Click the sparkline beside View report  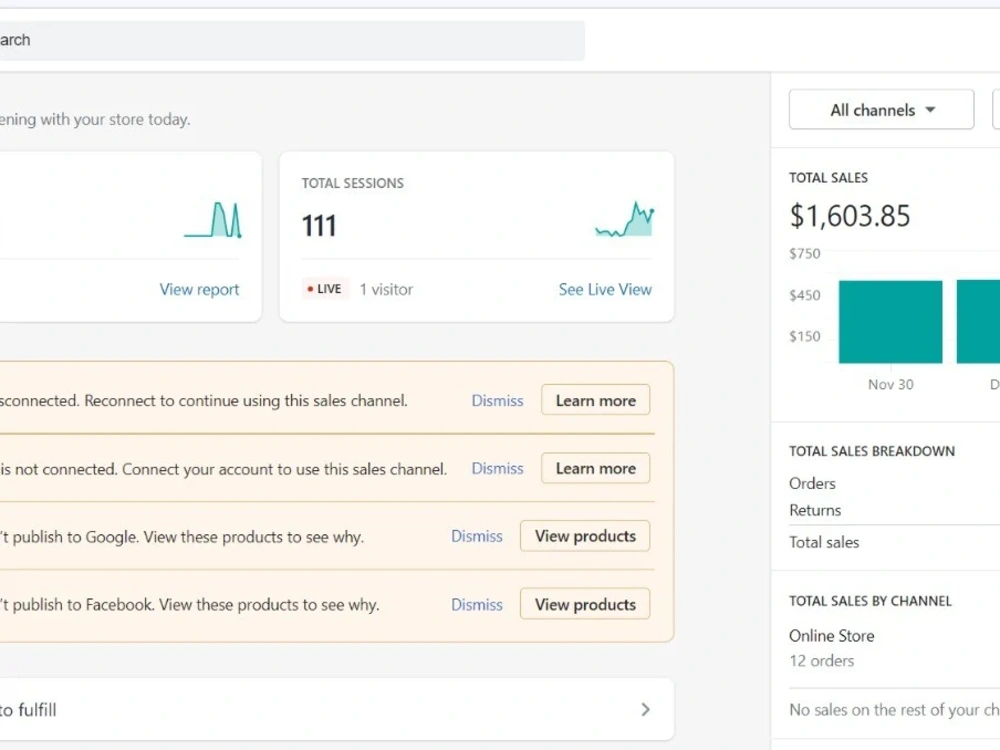point(213,219)
